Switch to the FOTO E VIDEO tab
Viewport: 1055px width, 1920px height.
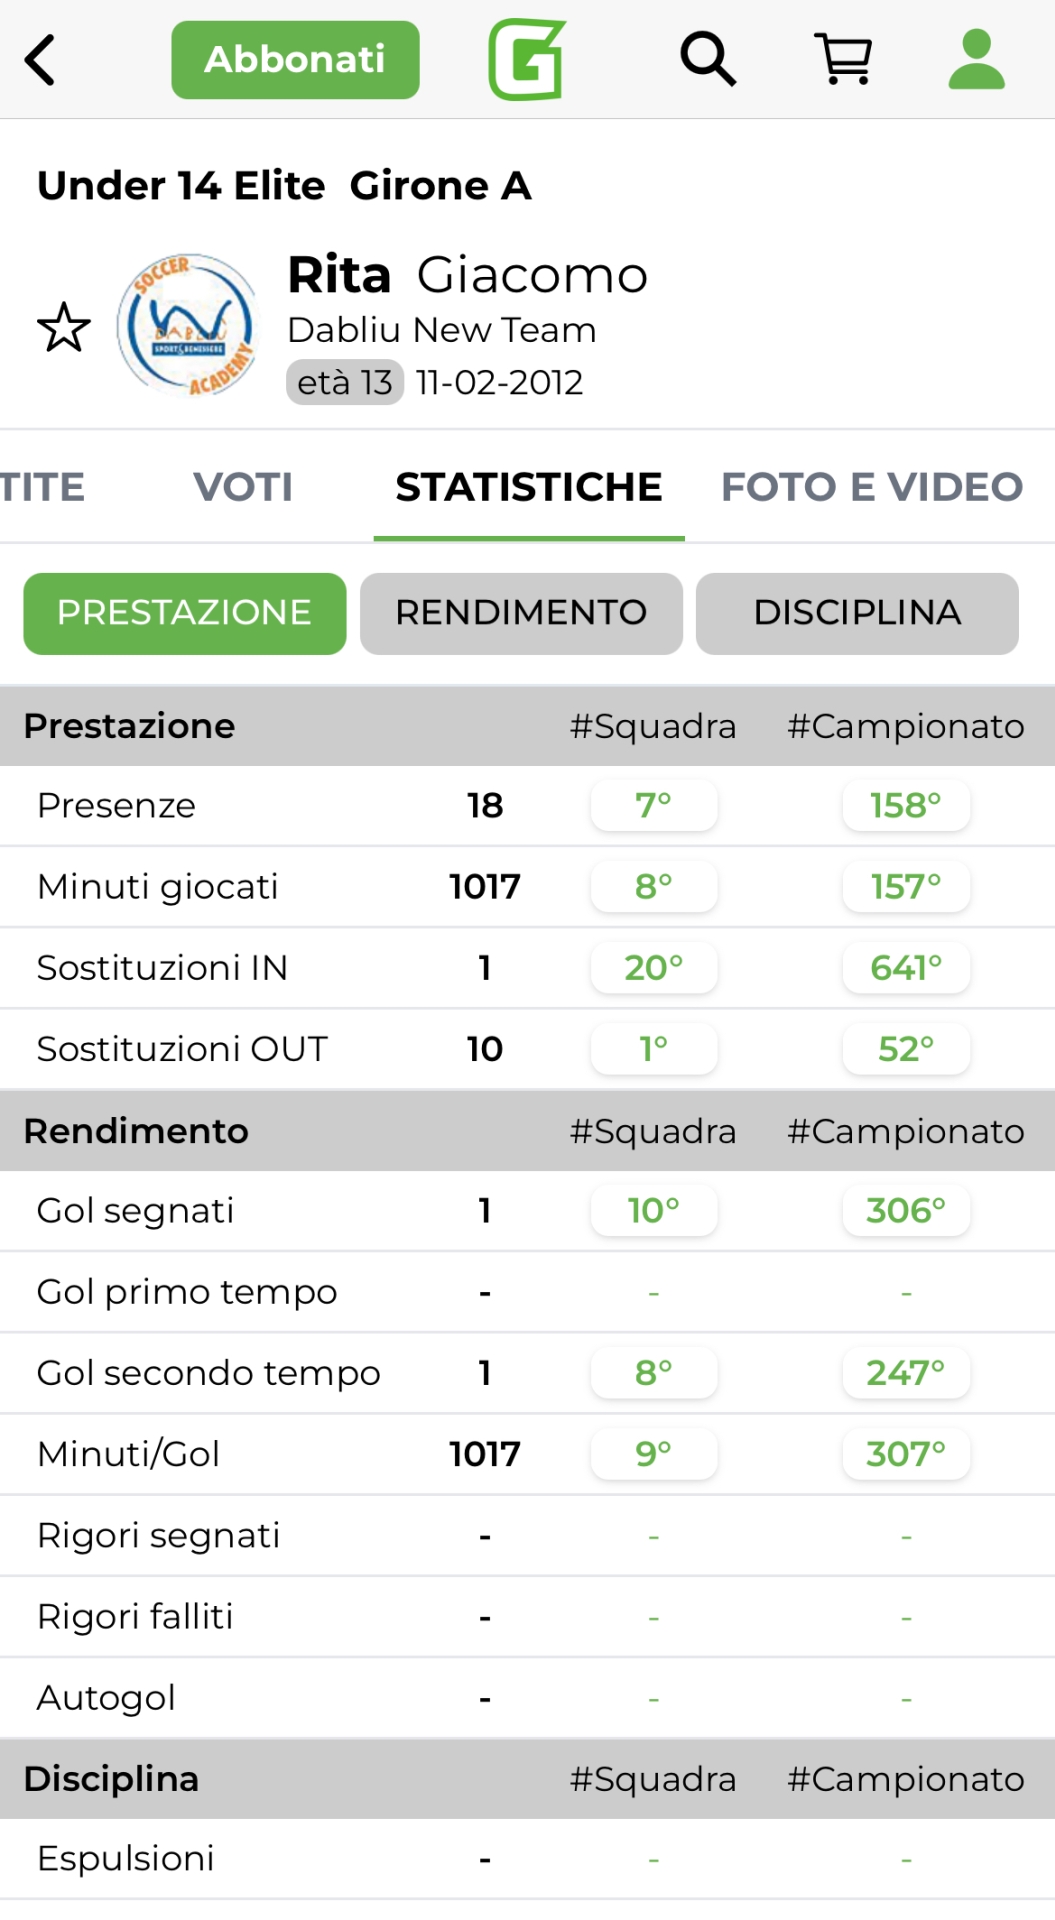point(872,487)
